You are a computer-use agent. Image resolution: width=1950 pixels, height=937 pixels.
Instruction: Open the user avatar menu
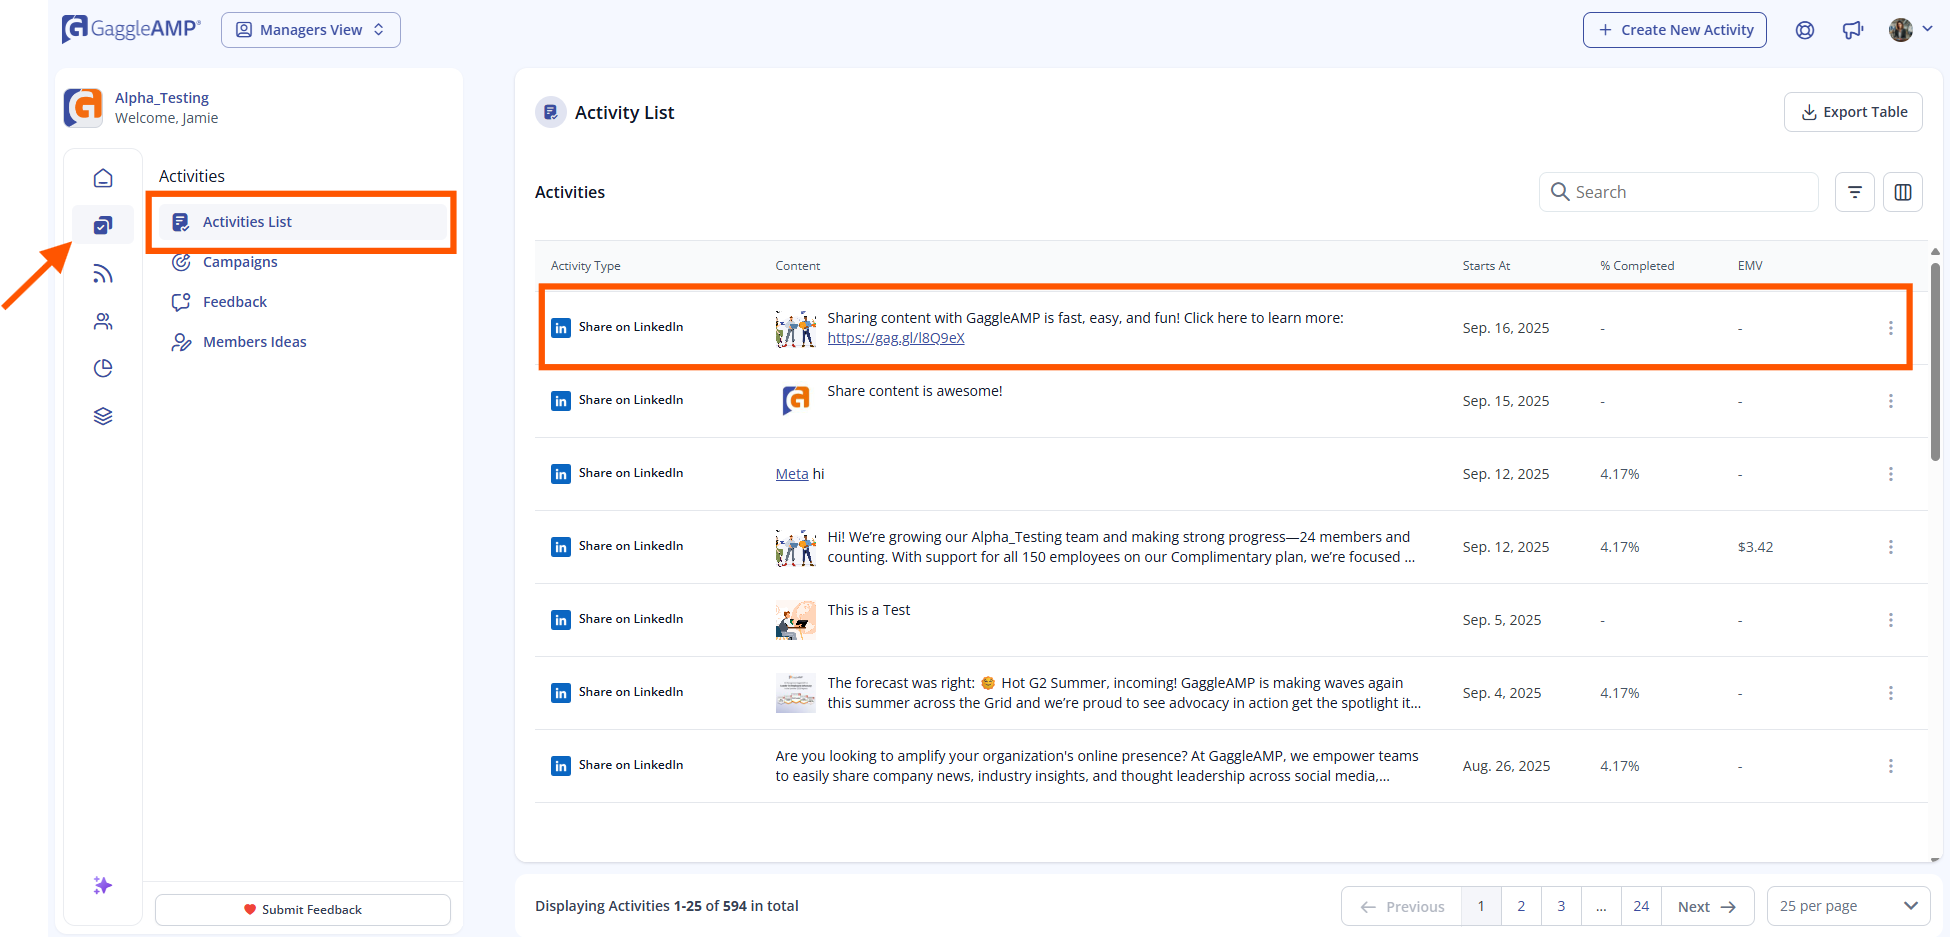click(1910, 30)
